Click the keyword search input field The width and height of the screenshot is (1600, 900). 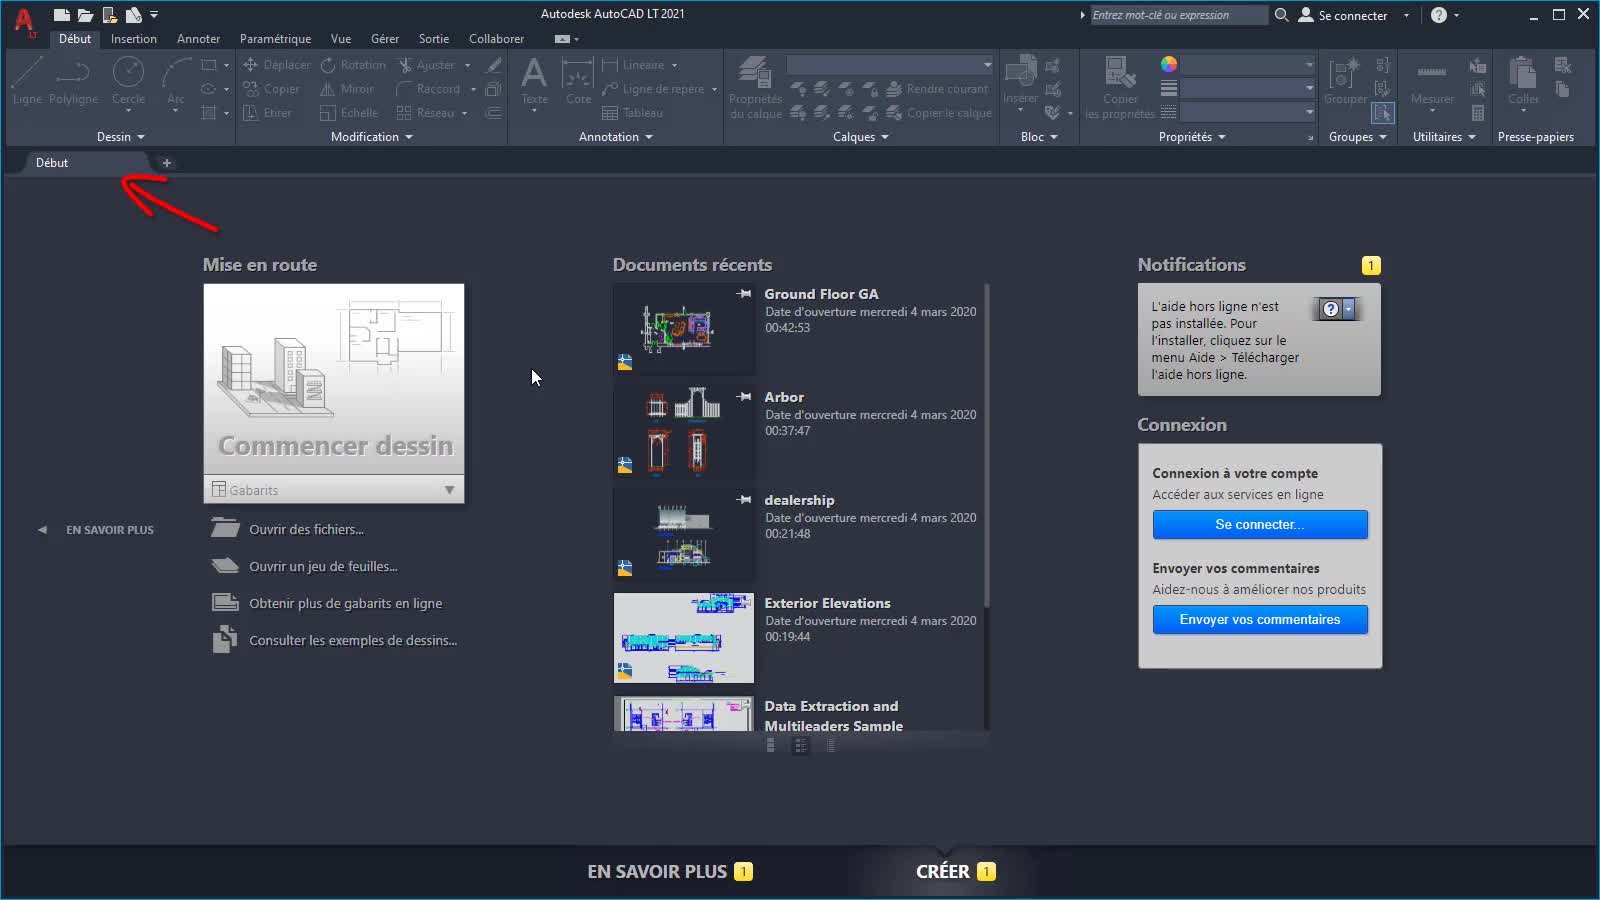coord(1178,15)
